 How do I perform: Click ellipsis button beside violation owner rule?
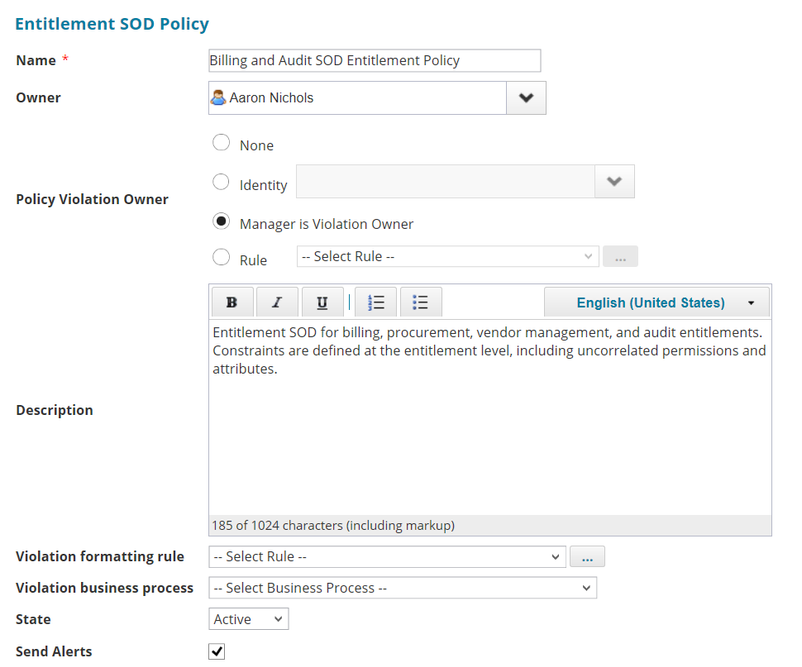pyautogui.click(x=620, y=256)
